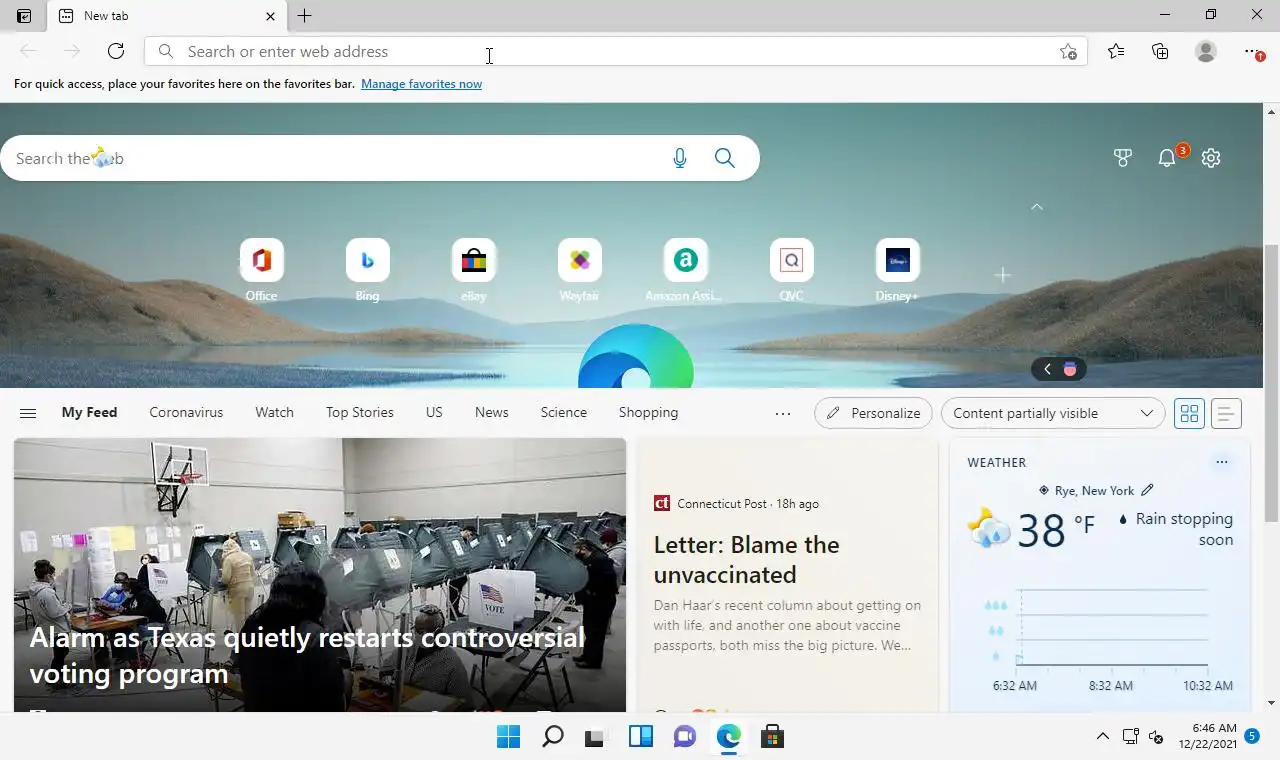This screenshot has height=760, width=1280.
Task: Add a new quick link site
Action: (x=1003, y=275)
